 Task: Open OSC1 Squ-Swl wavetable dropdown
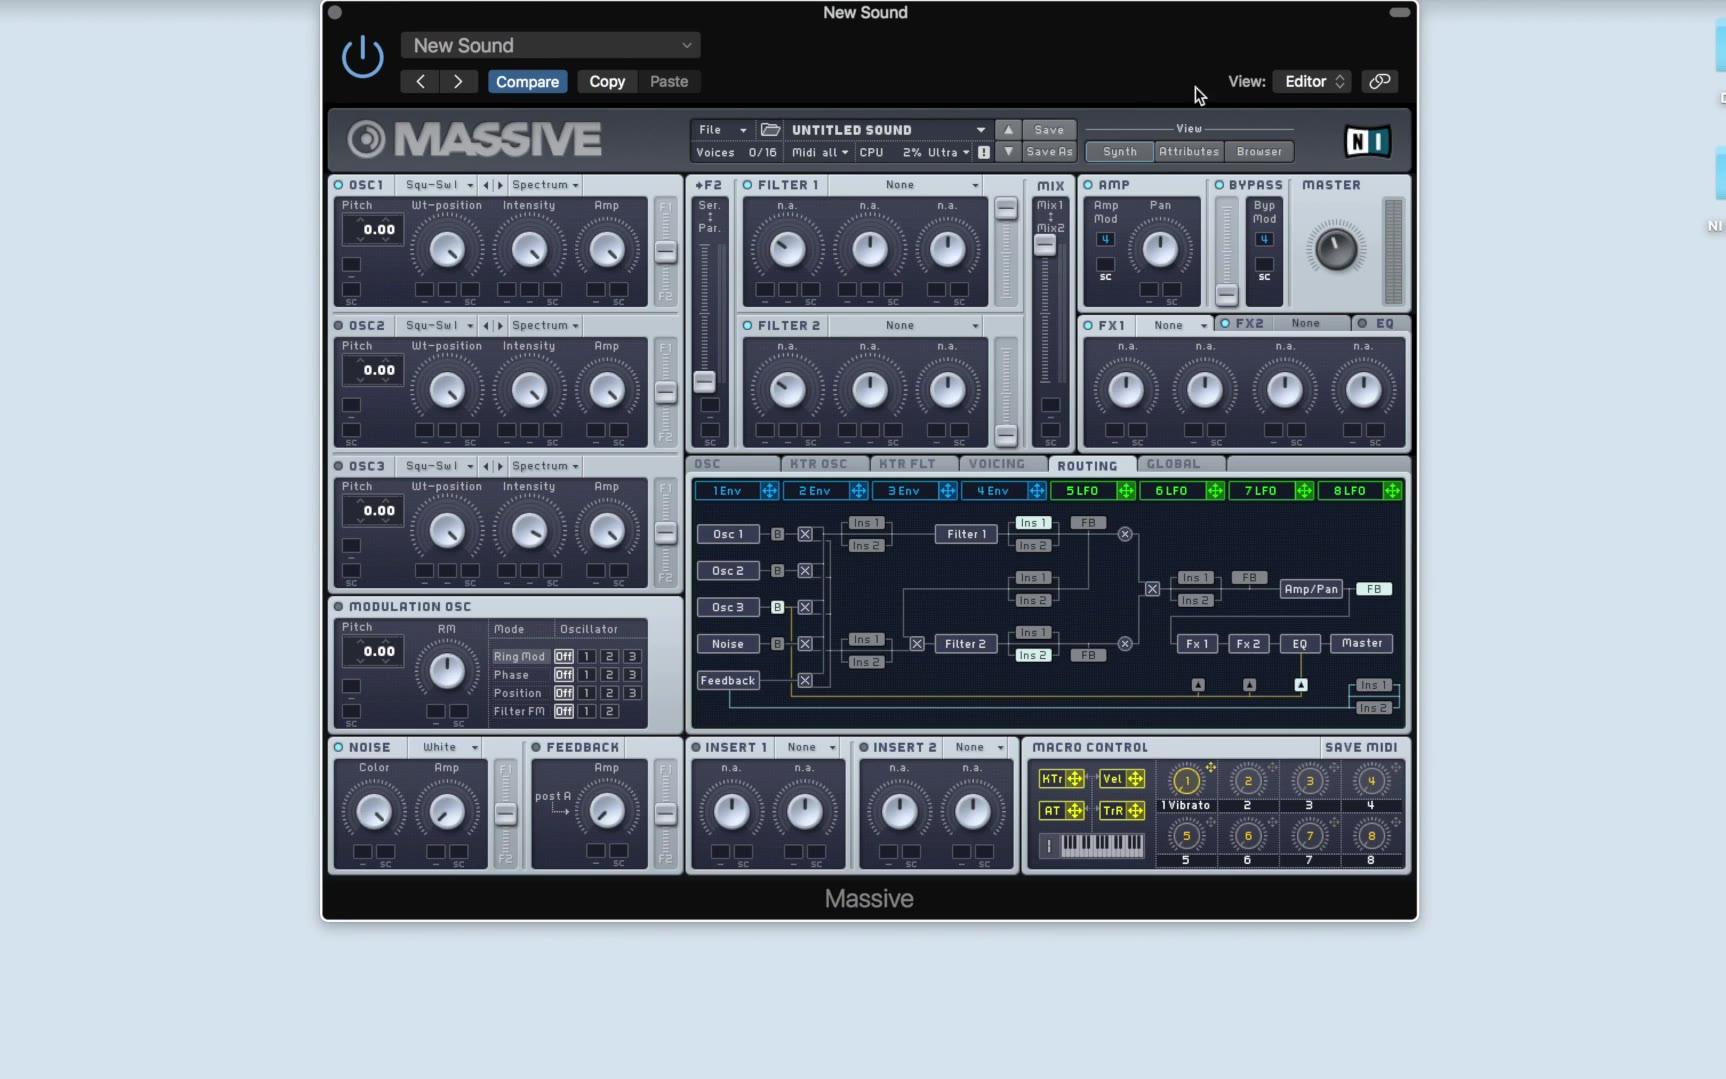pyautogui.click(x=439, y=185)
